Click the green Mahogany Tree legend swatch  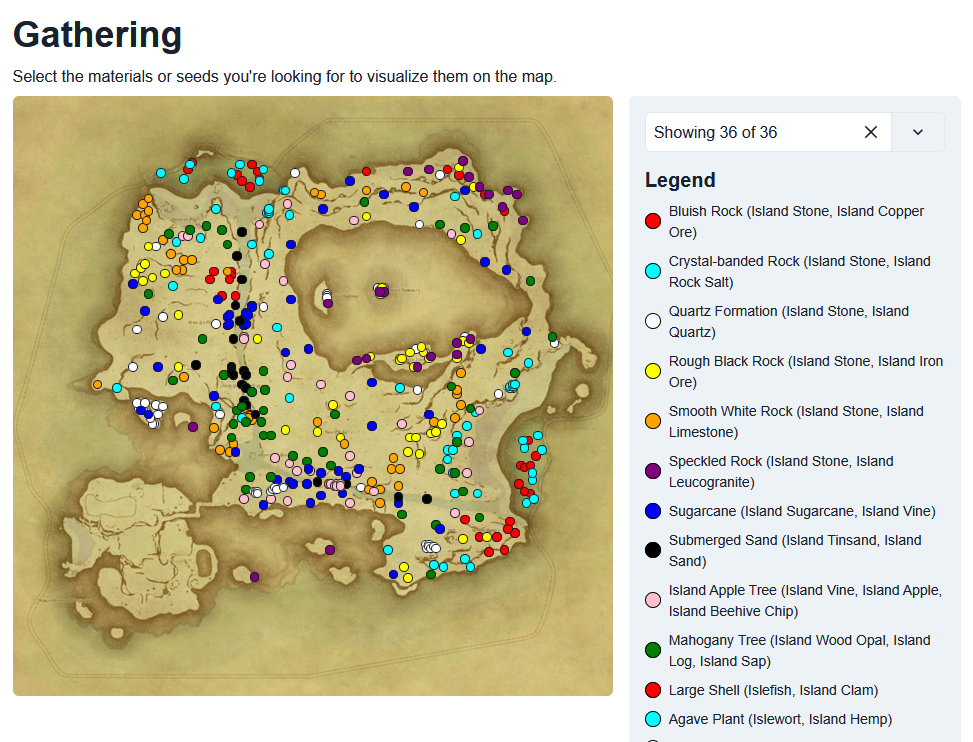[x=653, y=650]
